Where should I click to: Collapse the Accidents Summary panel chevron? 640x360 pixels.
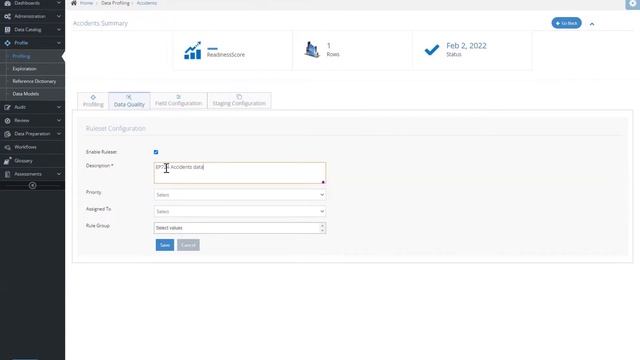point(592,24)
